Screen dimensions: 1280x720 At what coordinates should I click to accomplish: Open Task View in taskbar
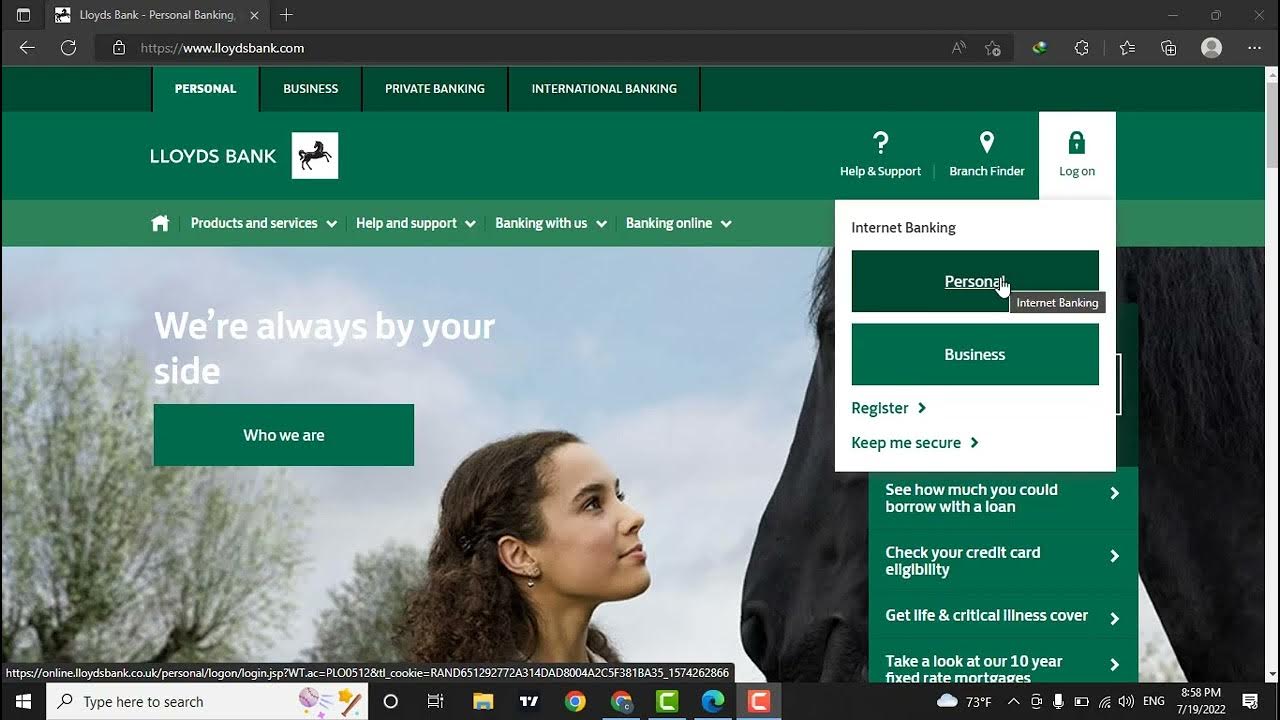coord(435,701)
